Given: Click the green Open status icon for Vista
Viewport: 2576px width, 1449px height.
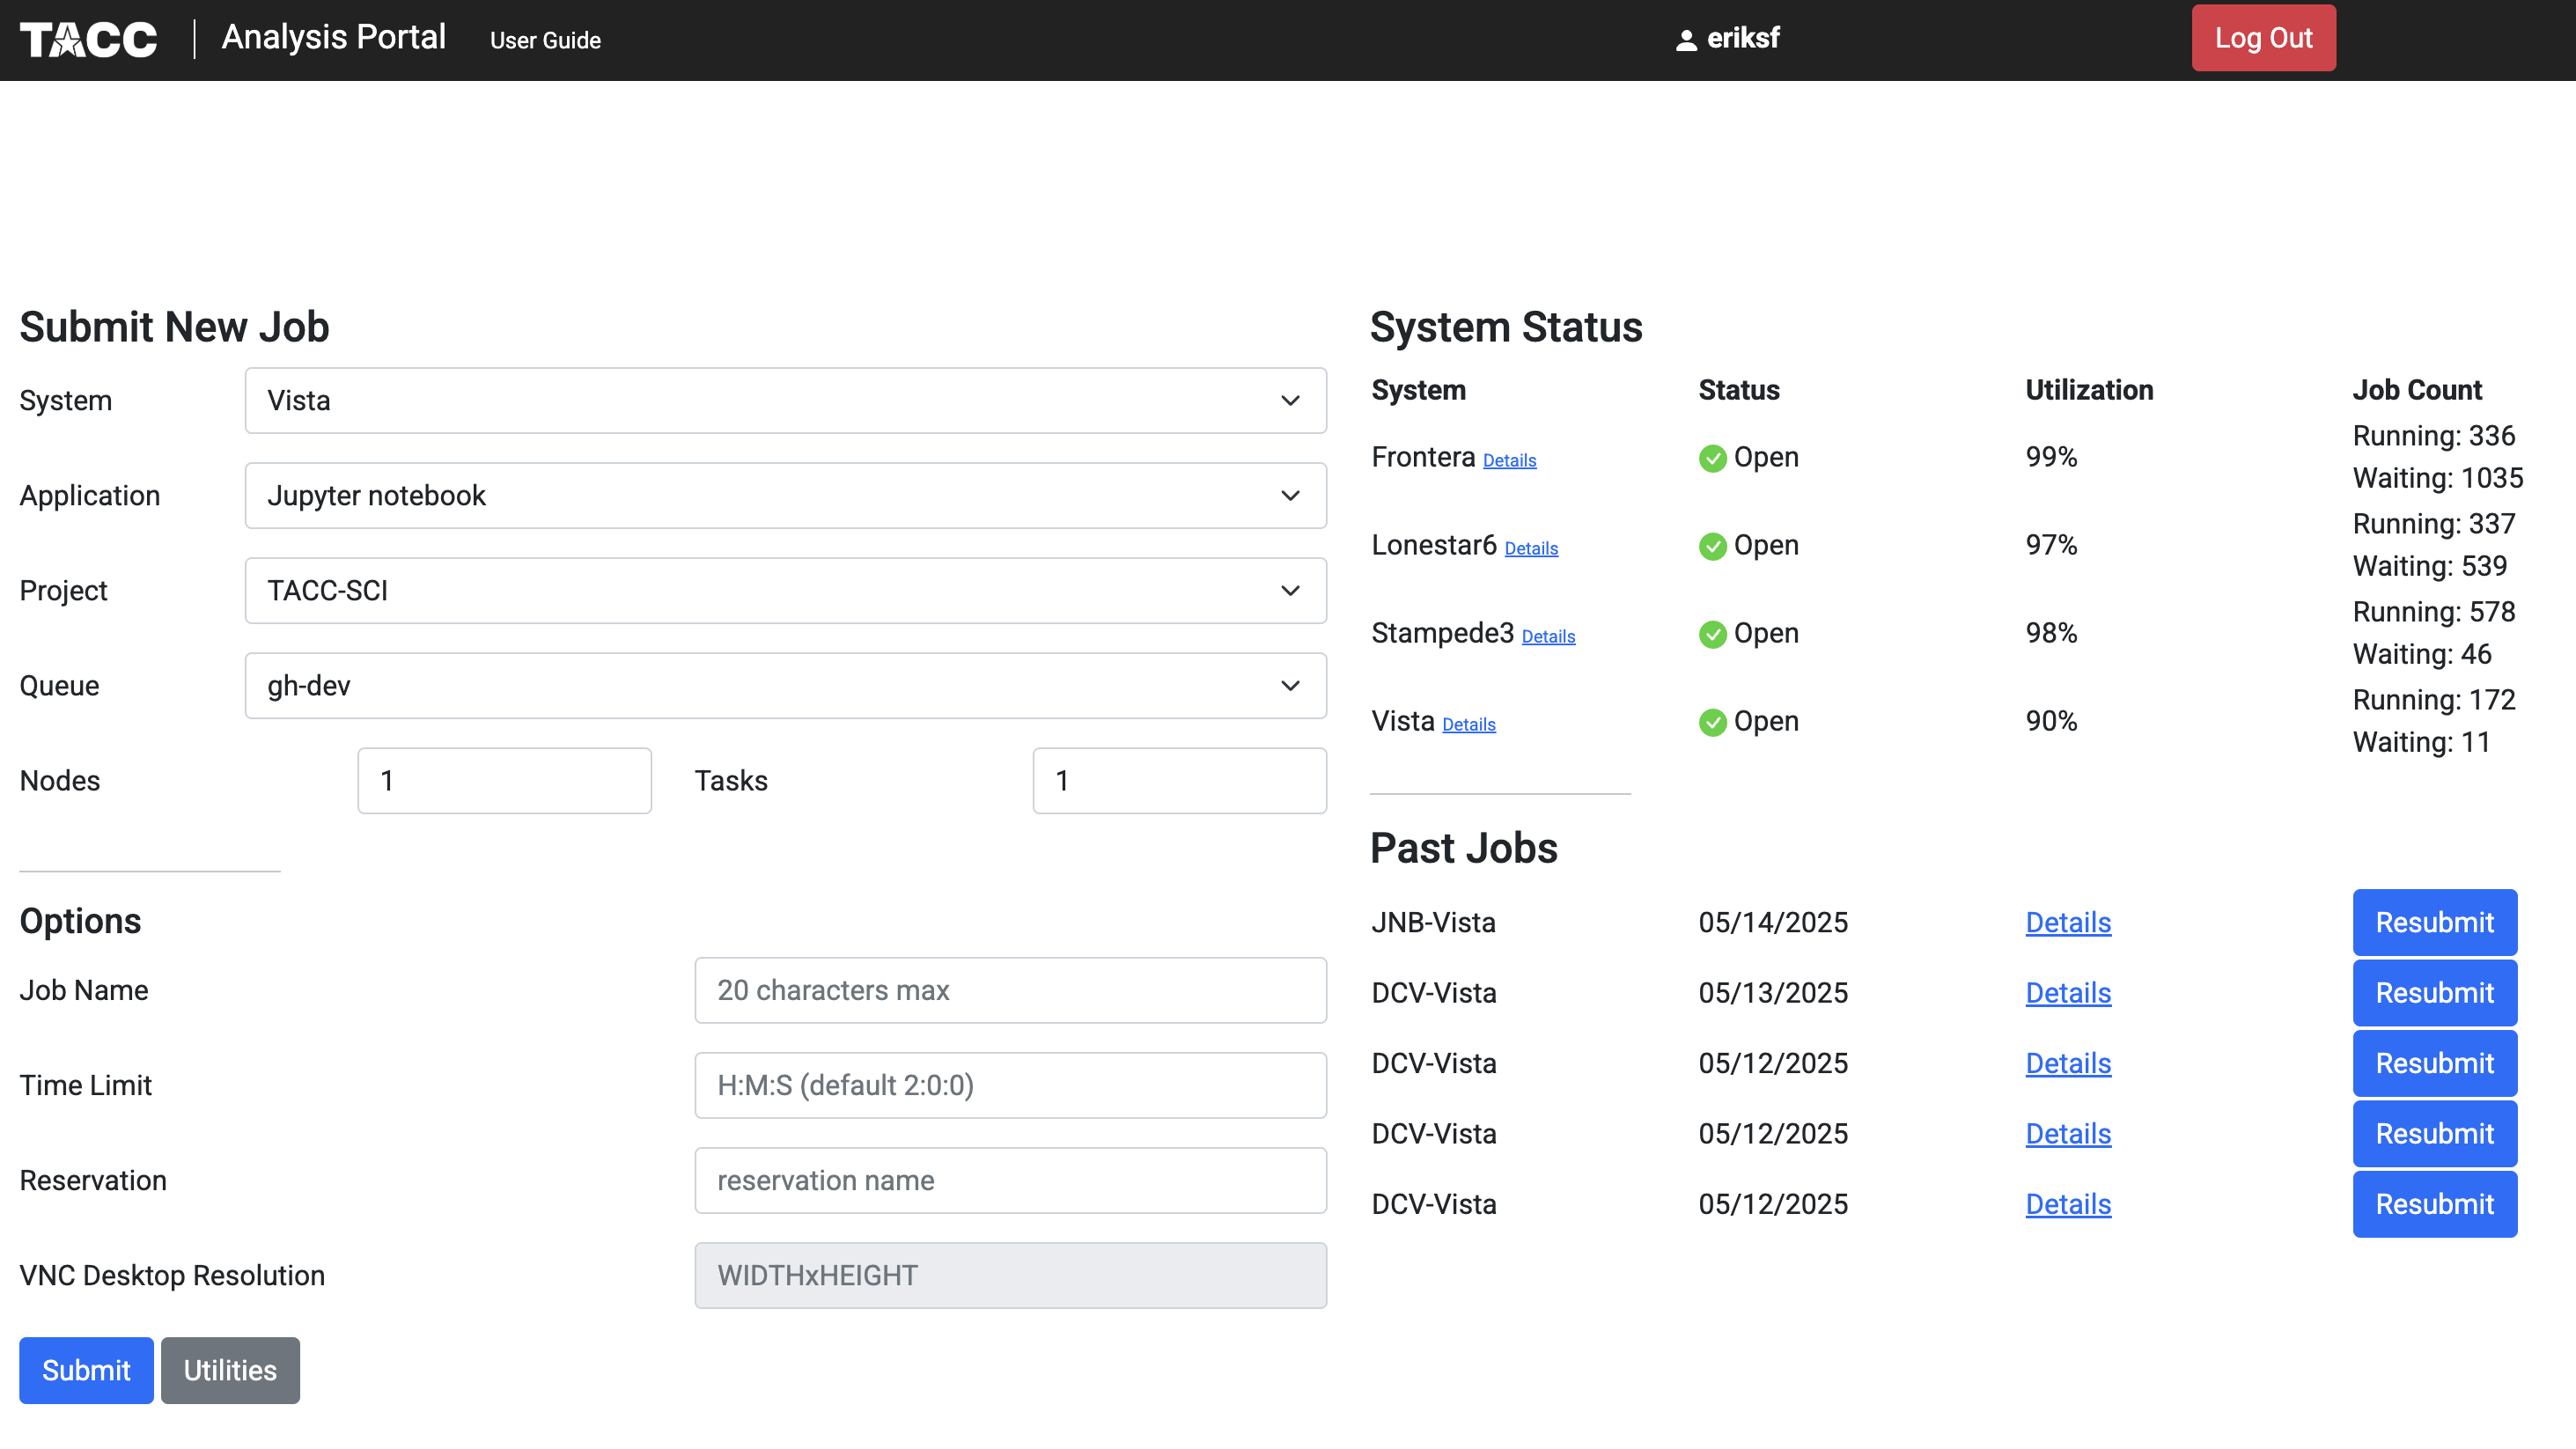Looking at the screenshot, I should click(1712, 723).
